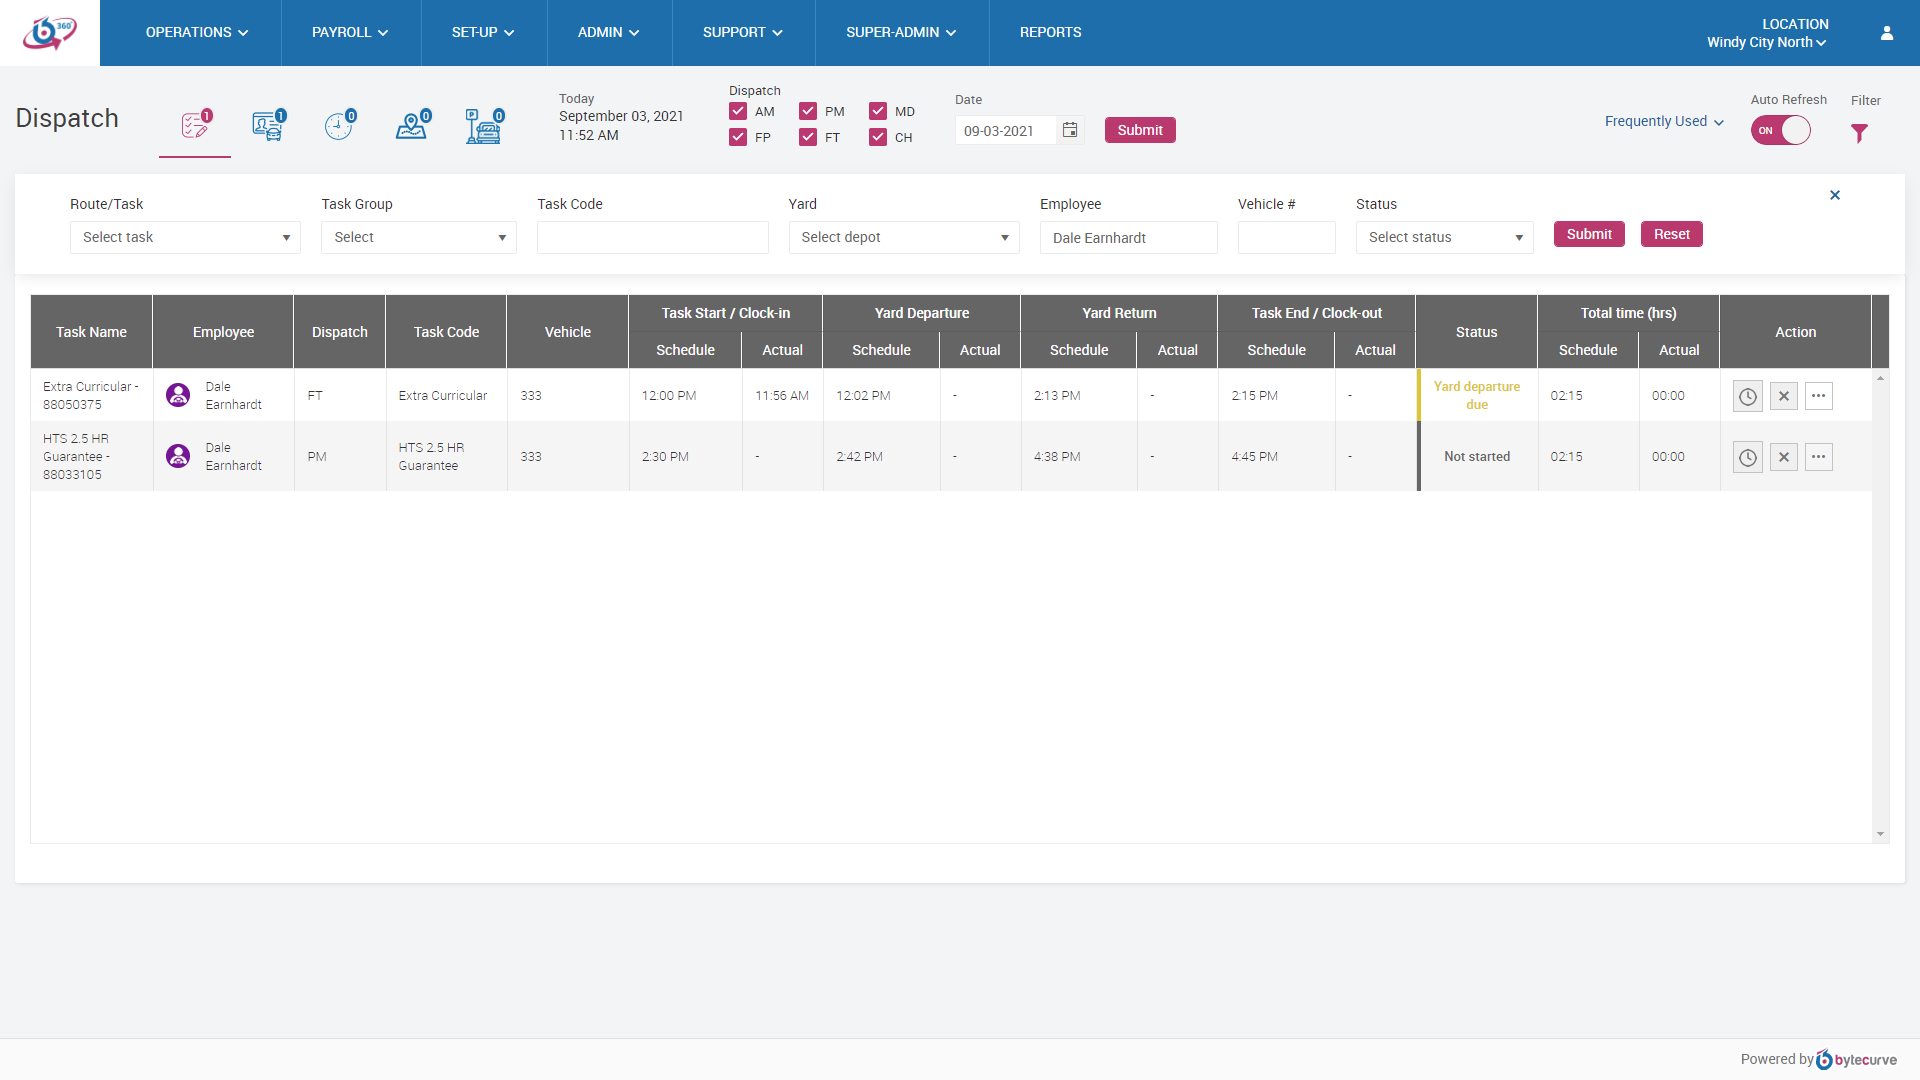The image size is (1920, 1080).
Task: Cancel the HTS 2.5 HR task with X
Action: pyautogui.click(x=1783, y=457)
